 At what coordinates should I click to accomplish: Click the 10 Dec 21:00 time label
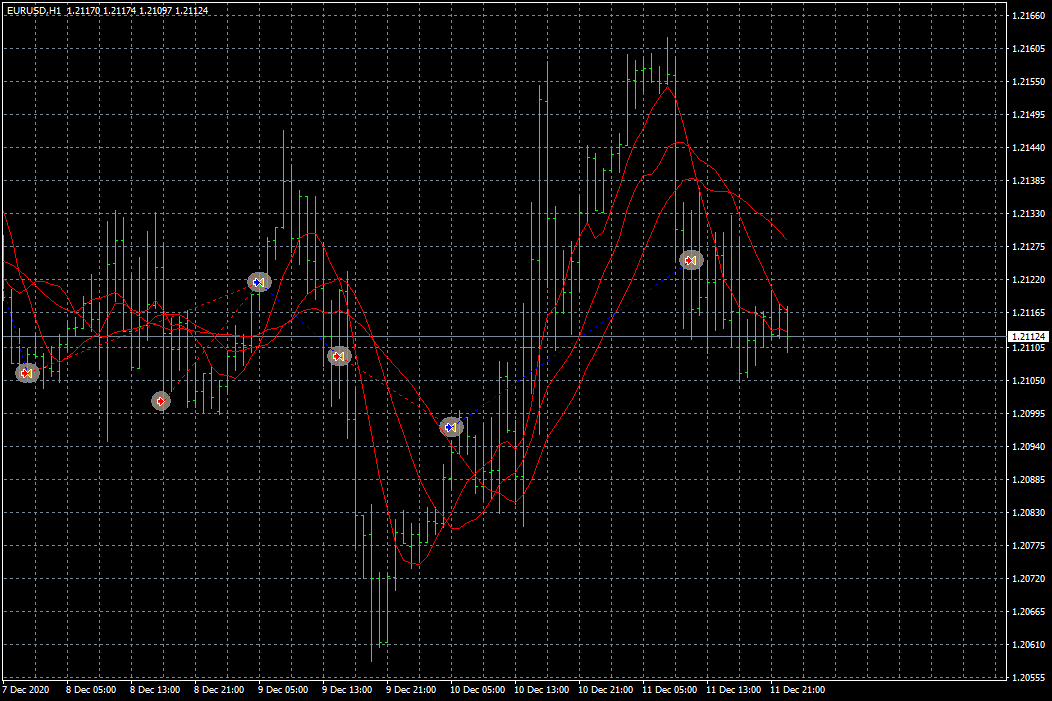(606, 690)
